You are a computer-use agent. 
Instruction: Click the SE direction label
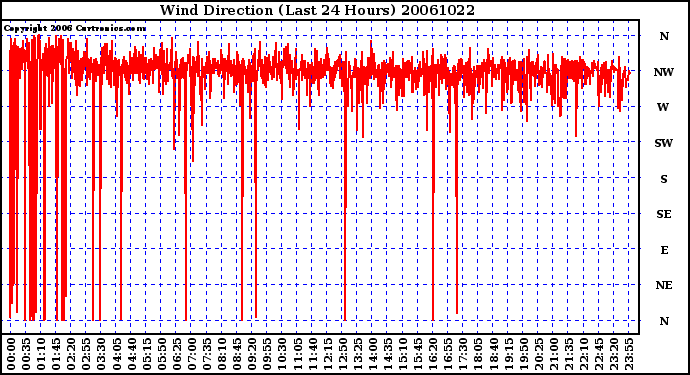(x=664, y=214)
